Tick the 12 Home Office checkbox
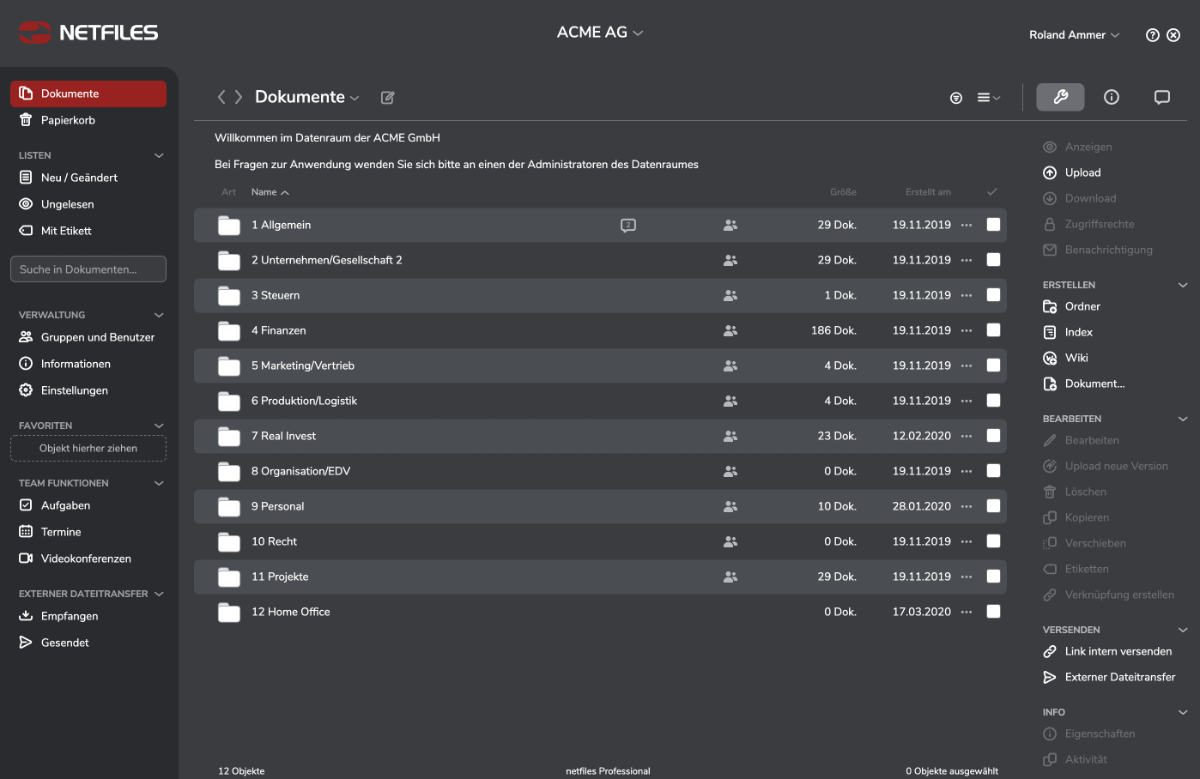The height and width of the screenshot is (779, 1200). point(993,612)
